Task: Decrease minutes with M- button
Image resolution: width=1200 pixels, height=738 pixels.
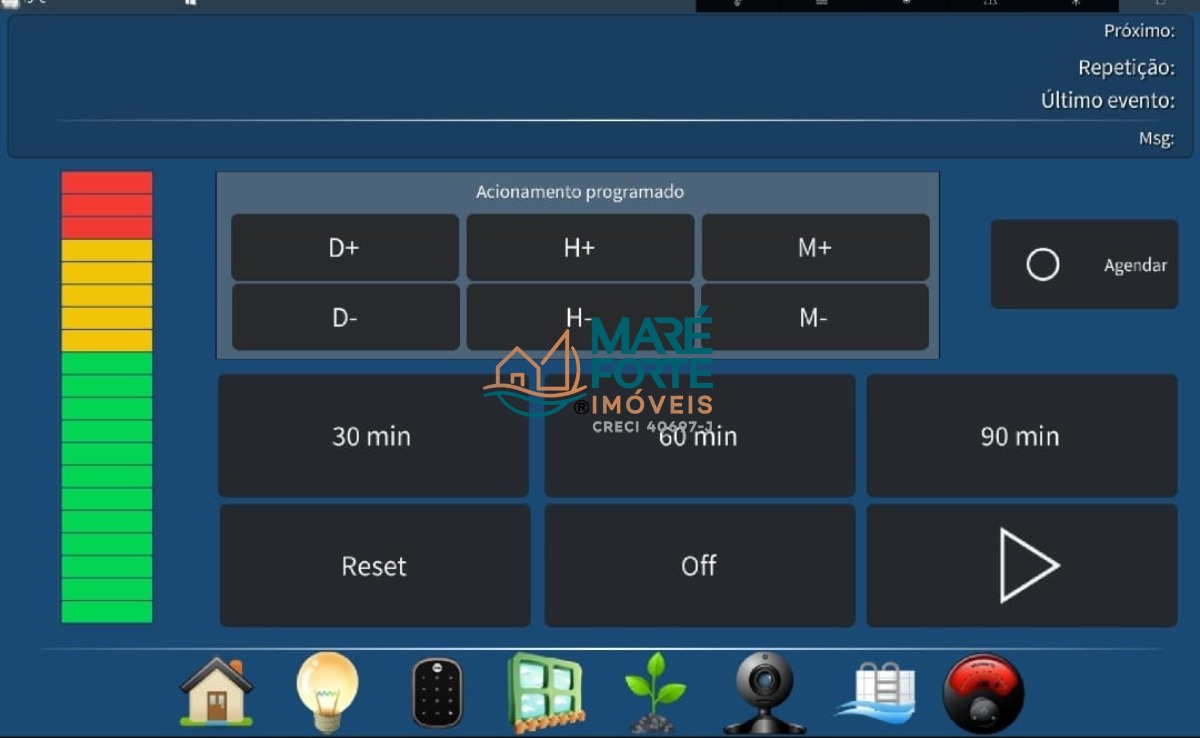Action: click(x=814, y=318)
